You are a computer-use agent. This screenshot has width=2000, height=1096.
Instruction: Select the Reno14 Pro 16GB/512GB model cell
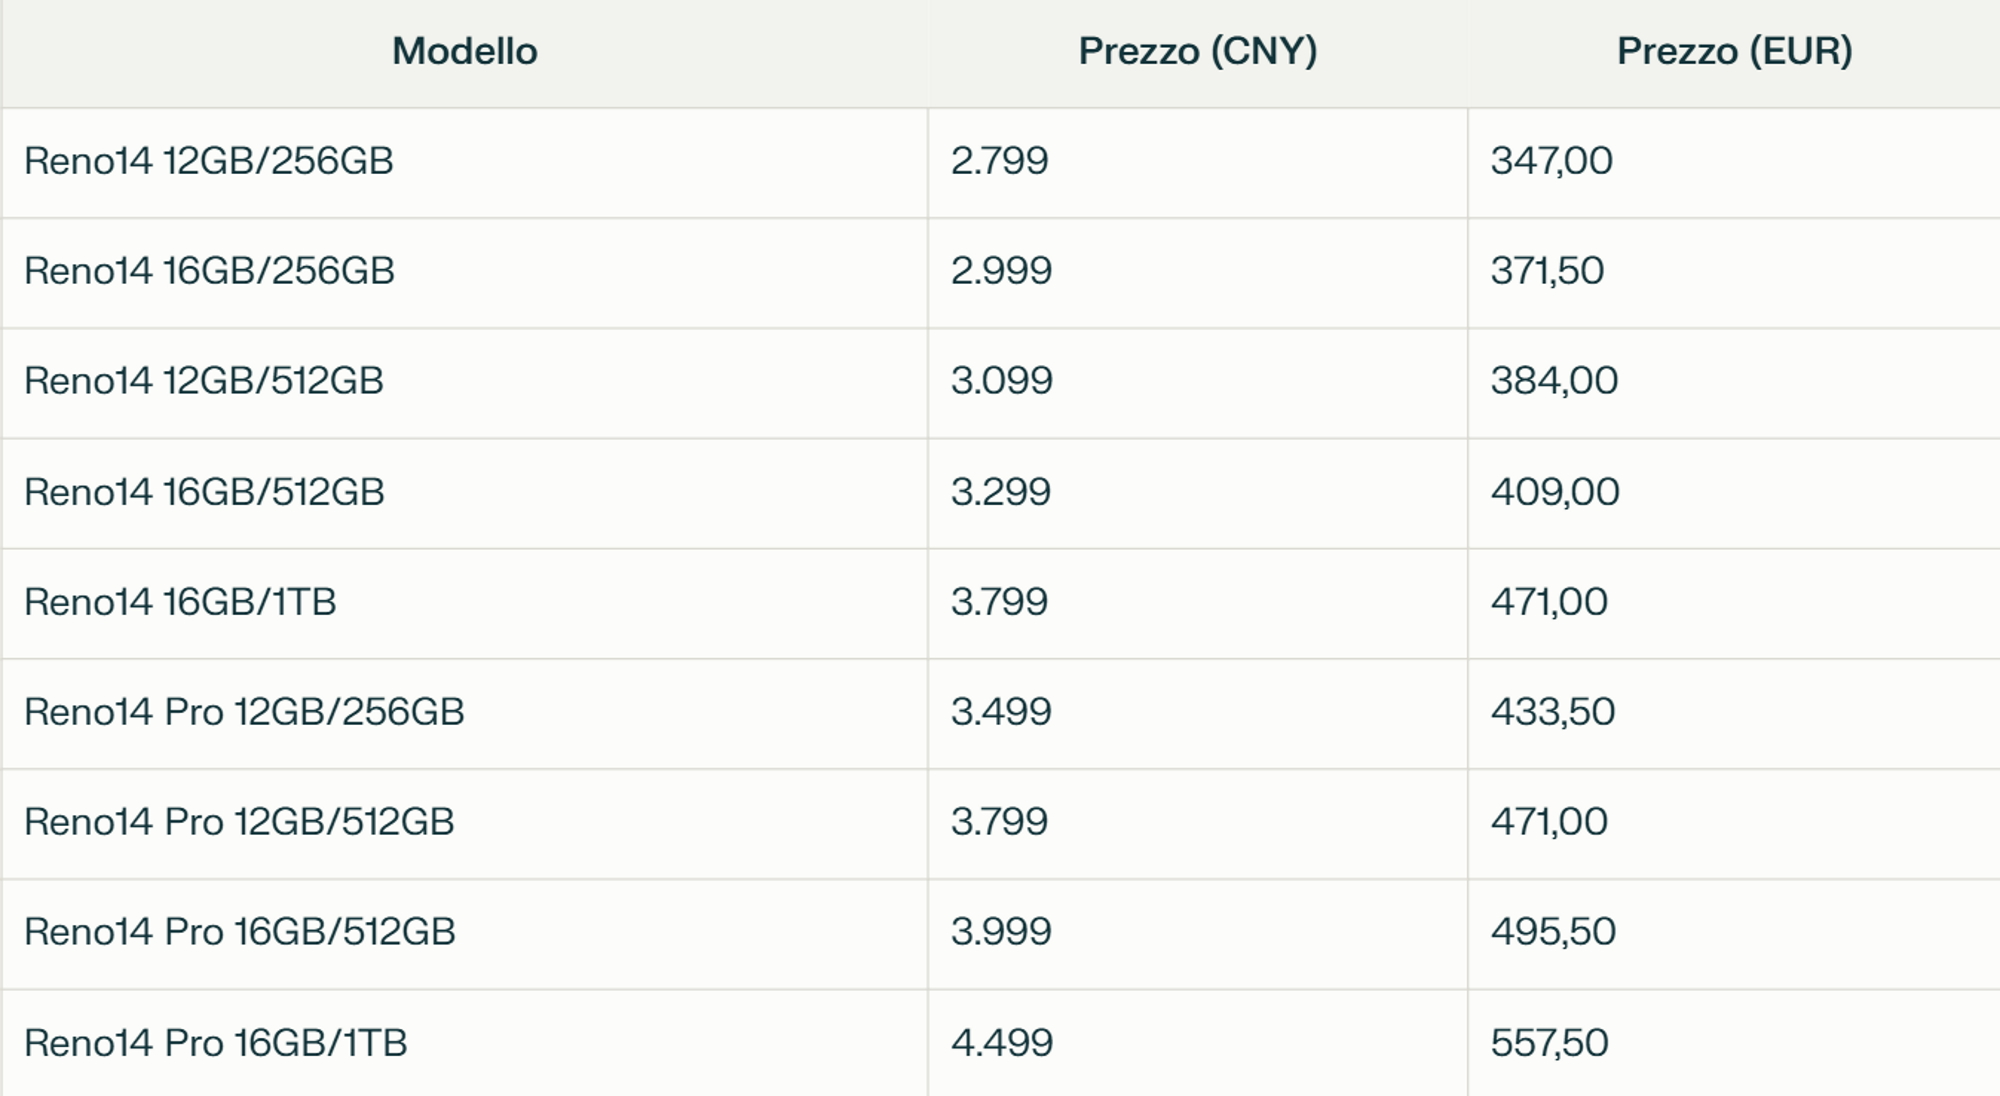(465, 934)
